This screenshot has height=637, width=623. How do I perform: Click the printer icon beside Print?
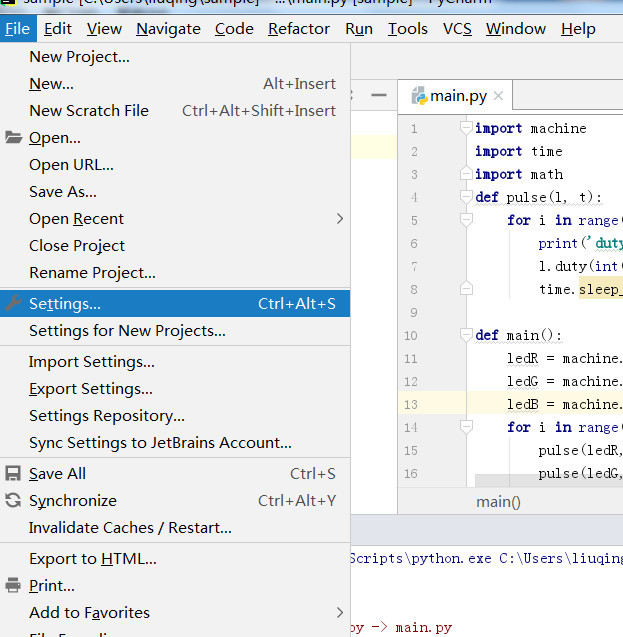(13, 585)
